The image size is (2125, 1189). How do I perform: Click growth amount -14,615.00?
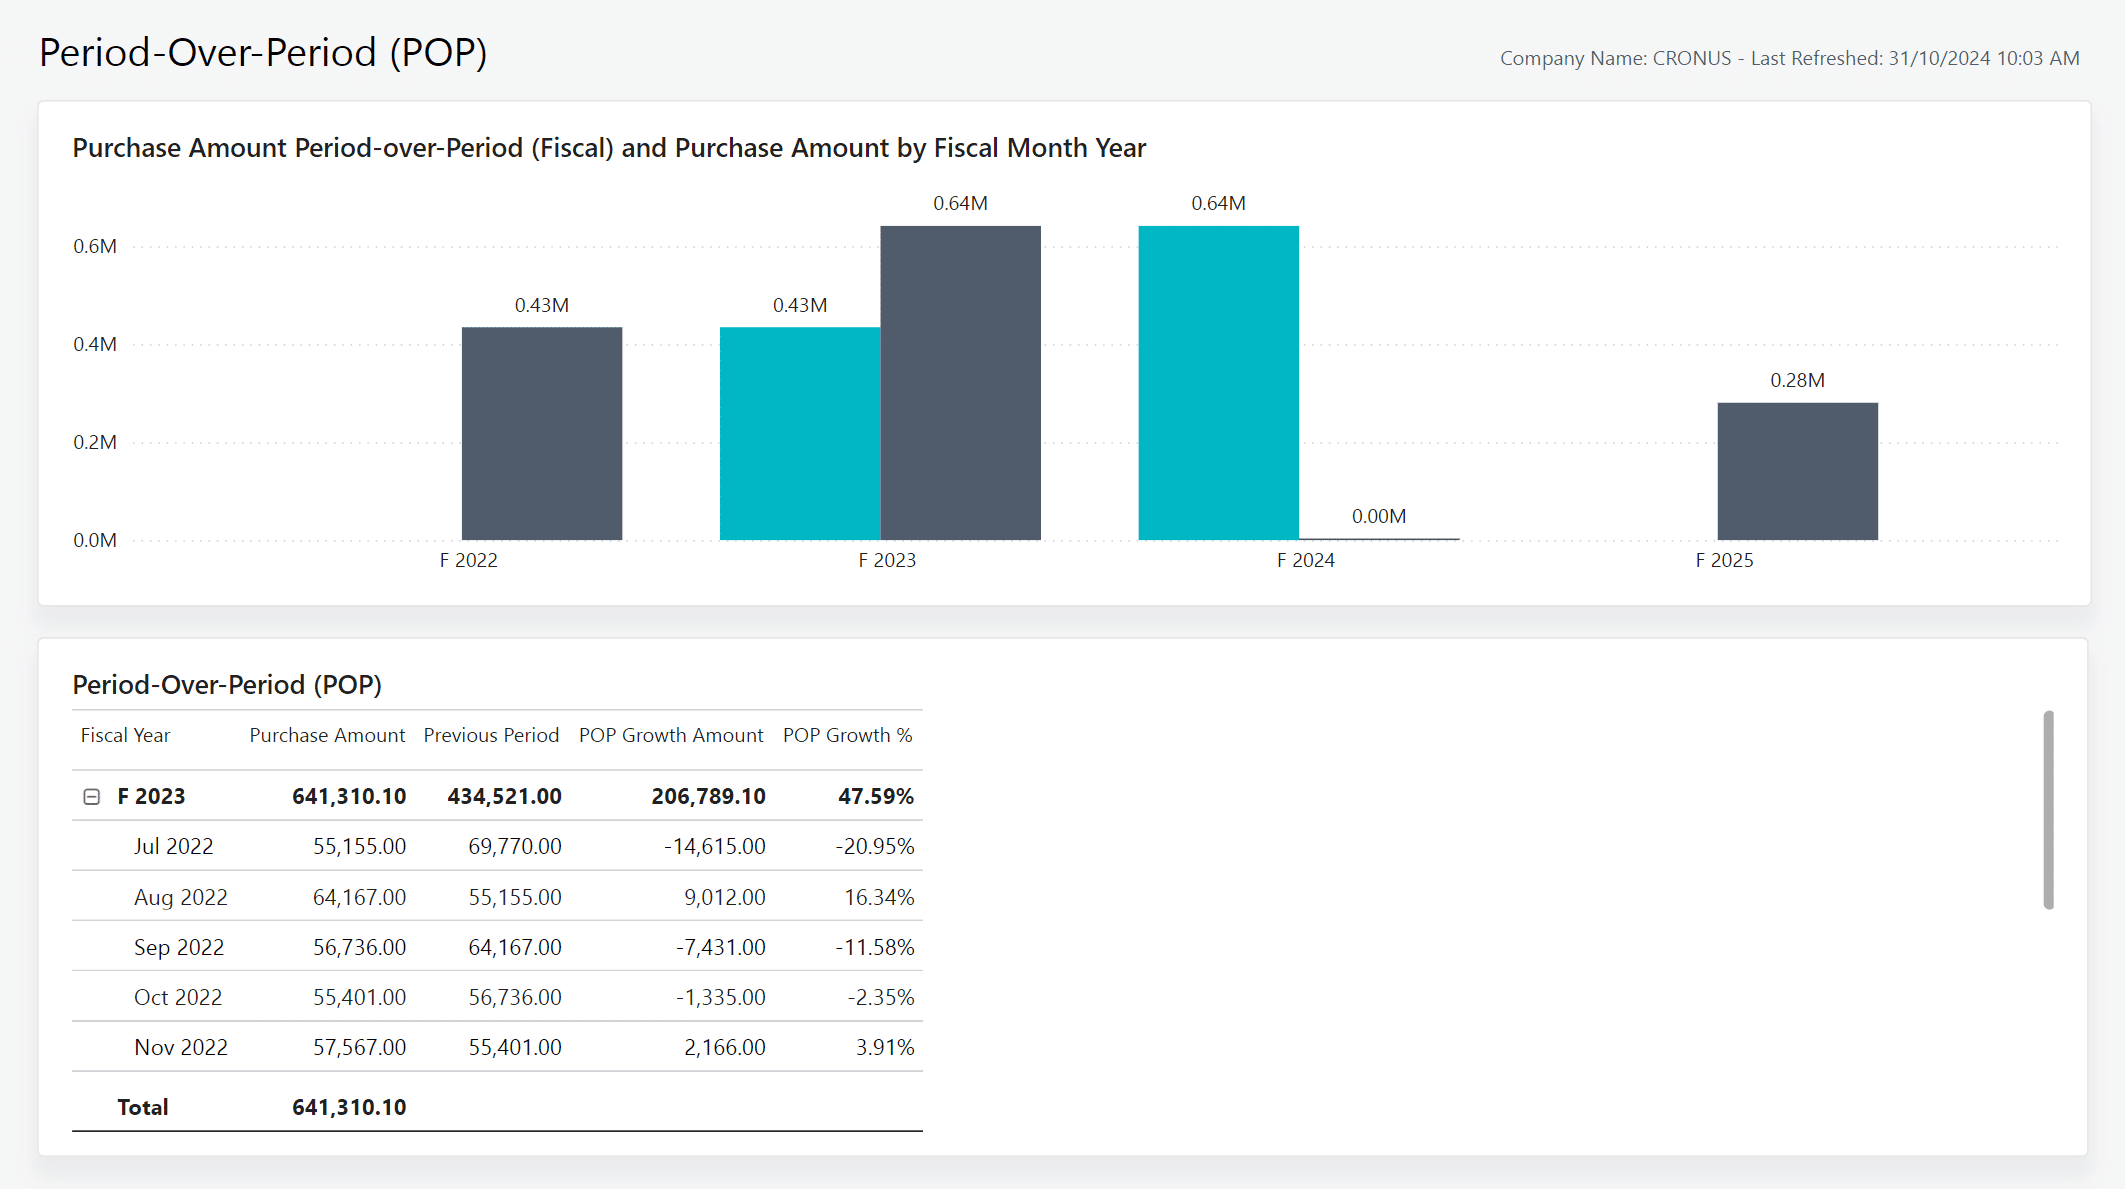tap(715, 847)
